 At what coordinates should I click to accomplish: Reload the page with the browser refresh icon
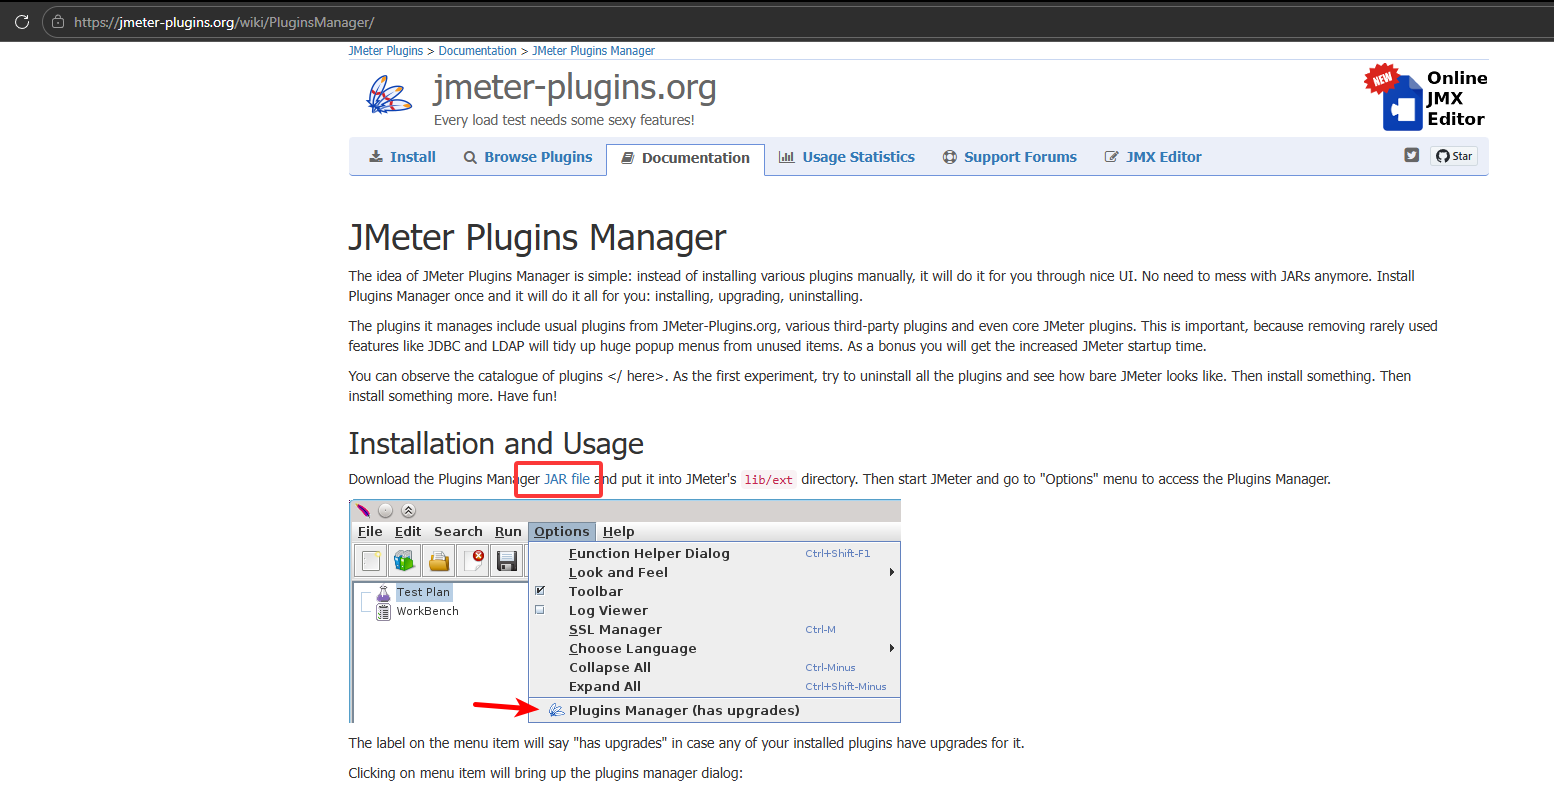coord(22,21)
